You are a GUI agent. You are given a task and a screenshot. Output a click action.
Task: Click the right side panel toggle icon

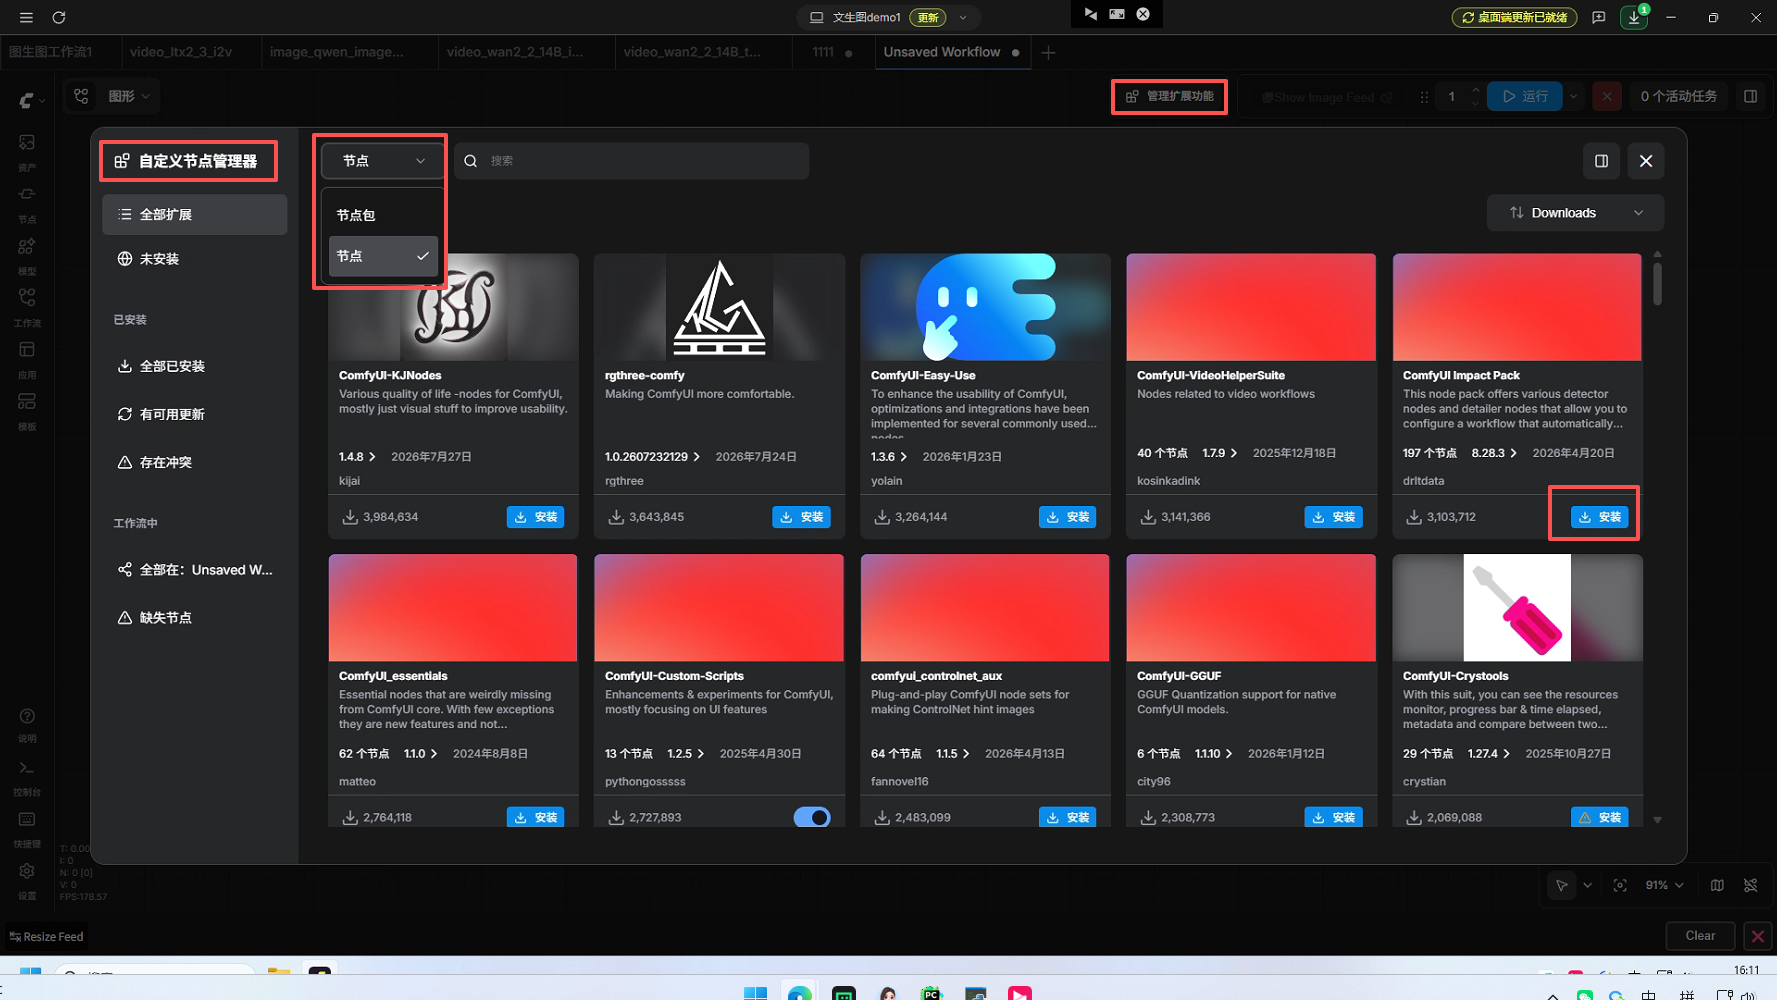(1750, 96)
